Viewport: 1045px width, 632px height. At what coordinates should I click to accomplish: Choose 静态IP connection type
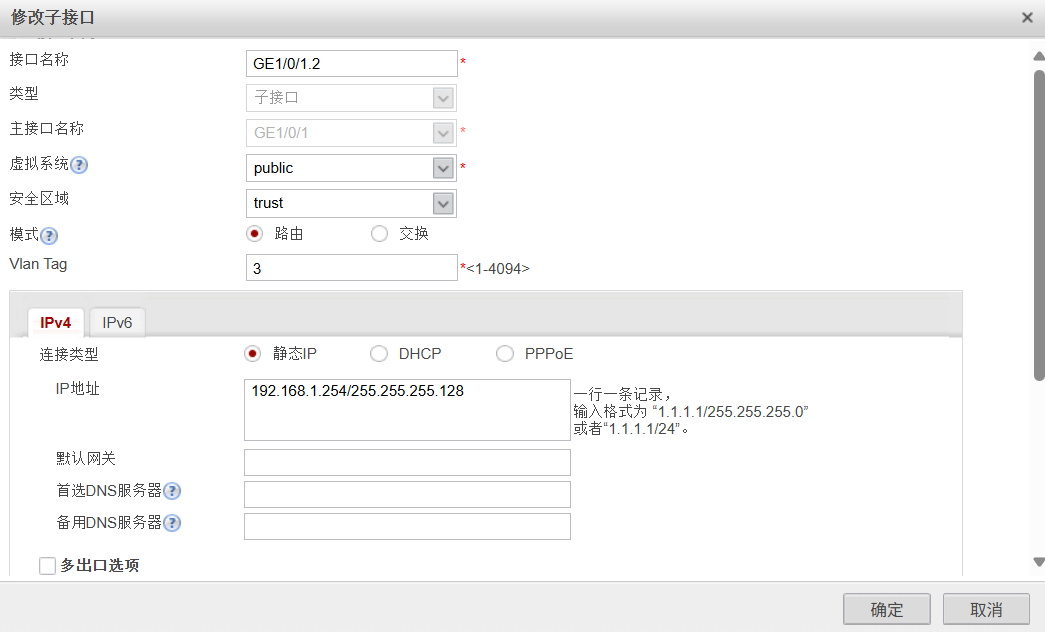tap(253, 354)
